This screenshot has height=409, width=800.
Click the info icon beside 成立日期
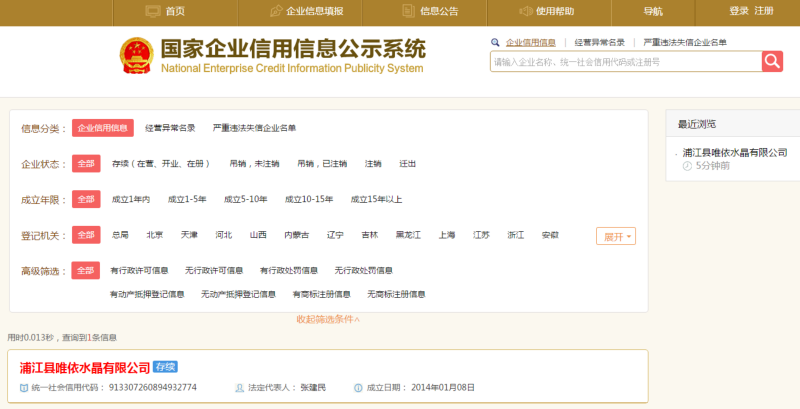358,388
